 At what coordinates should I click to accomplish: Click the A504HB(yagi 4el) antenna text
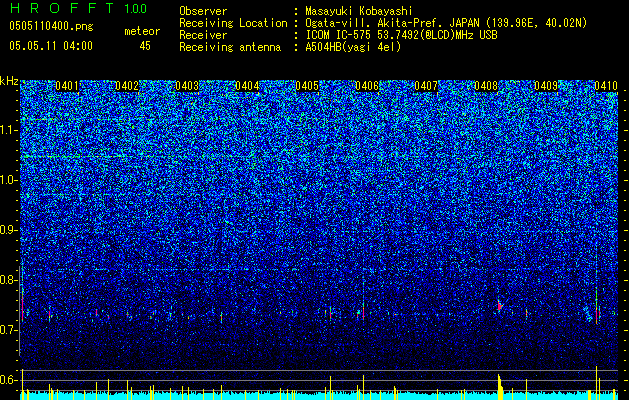tap(353, 47)
